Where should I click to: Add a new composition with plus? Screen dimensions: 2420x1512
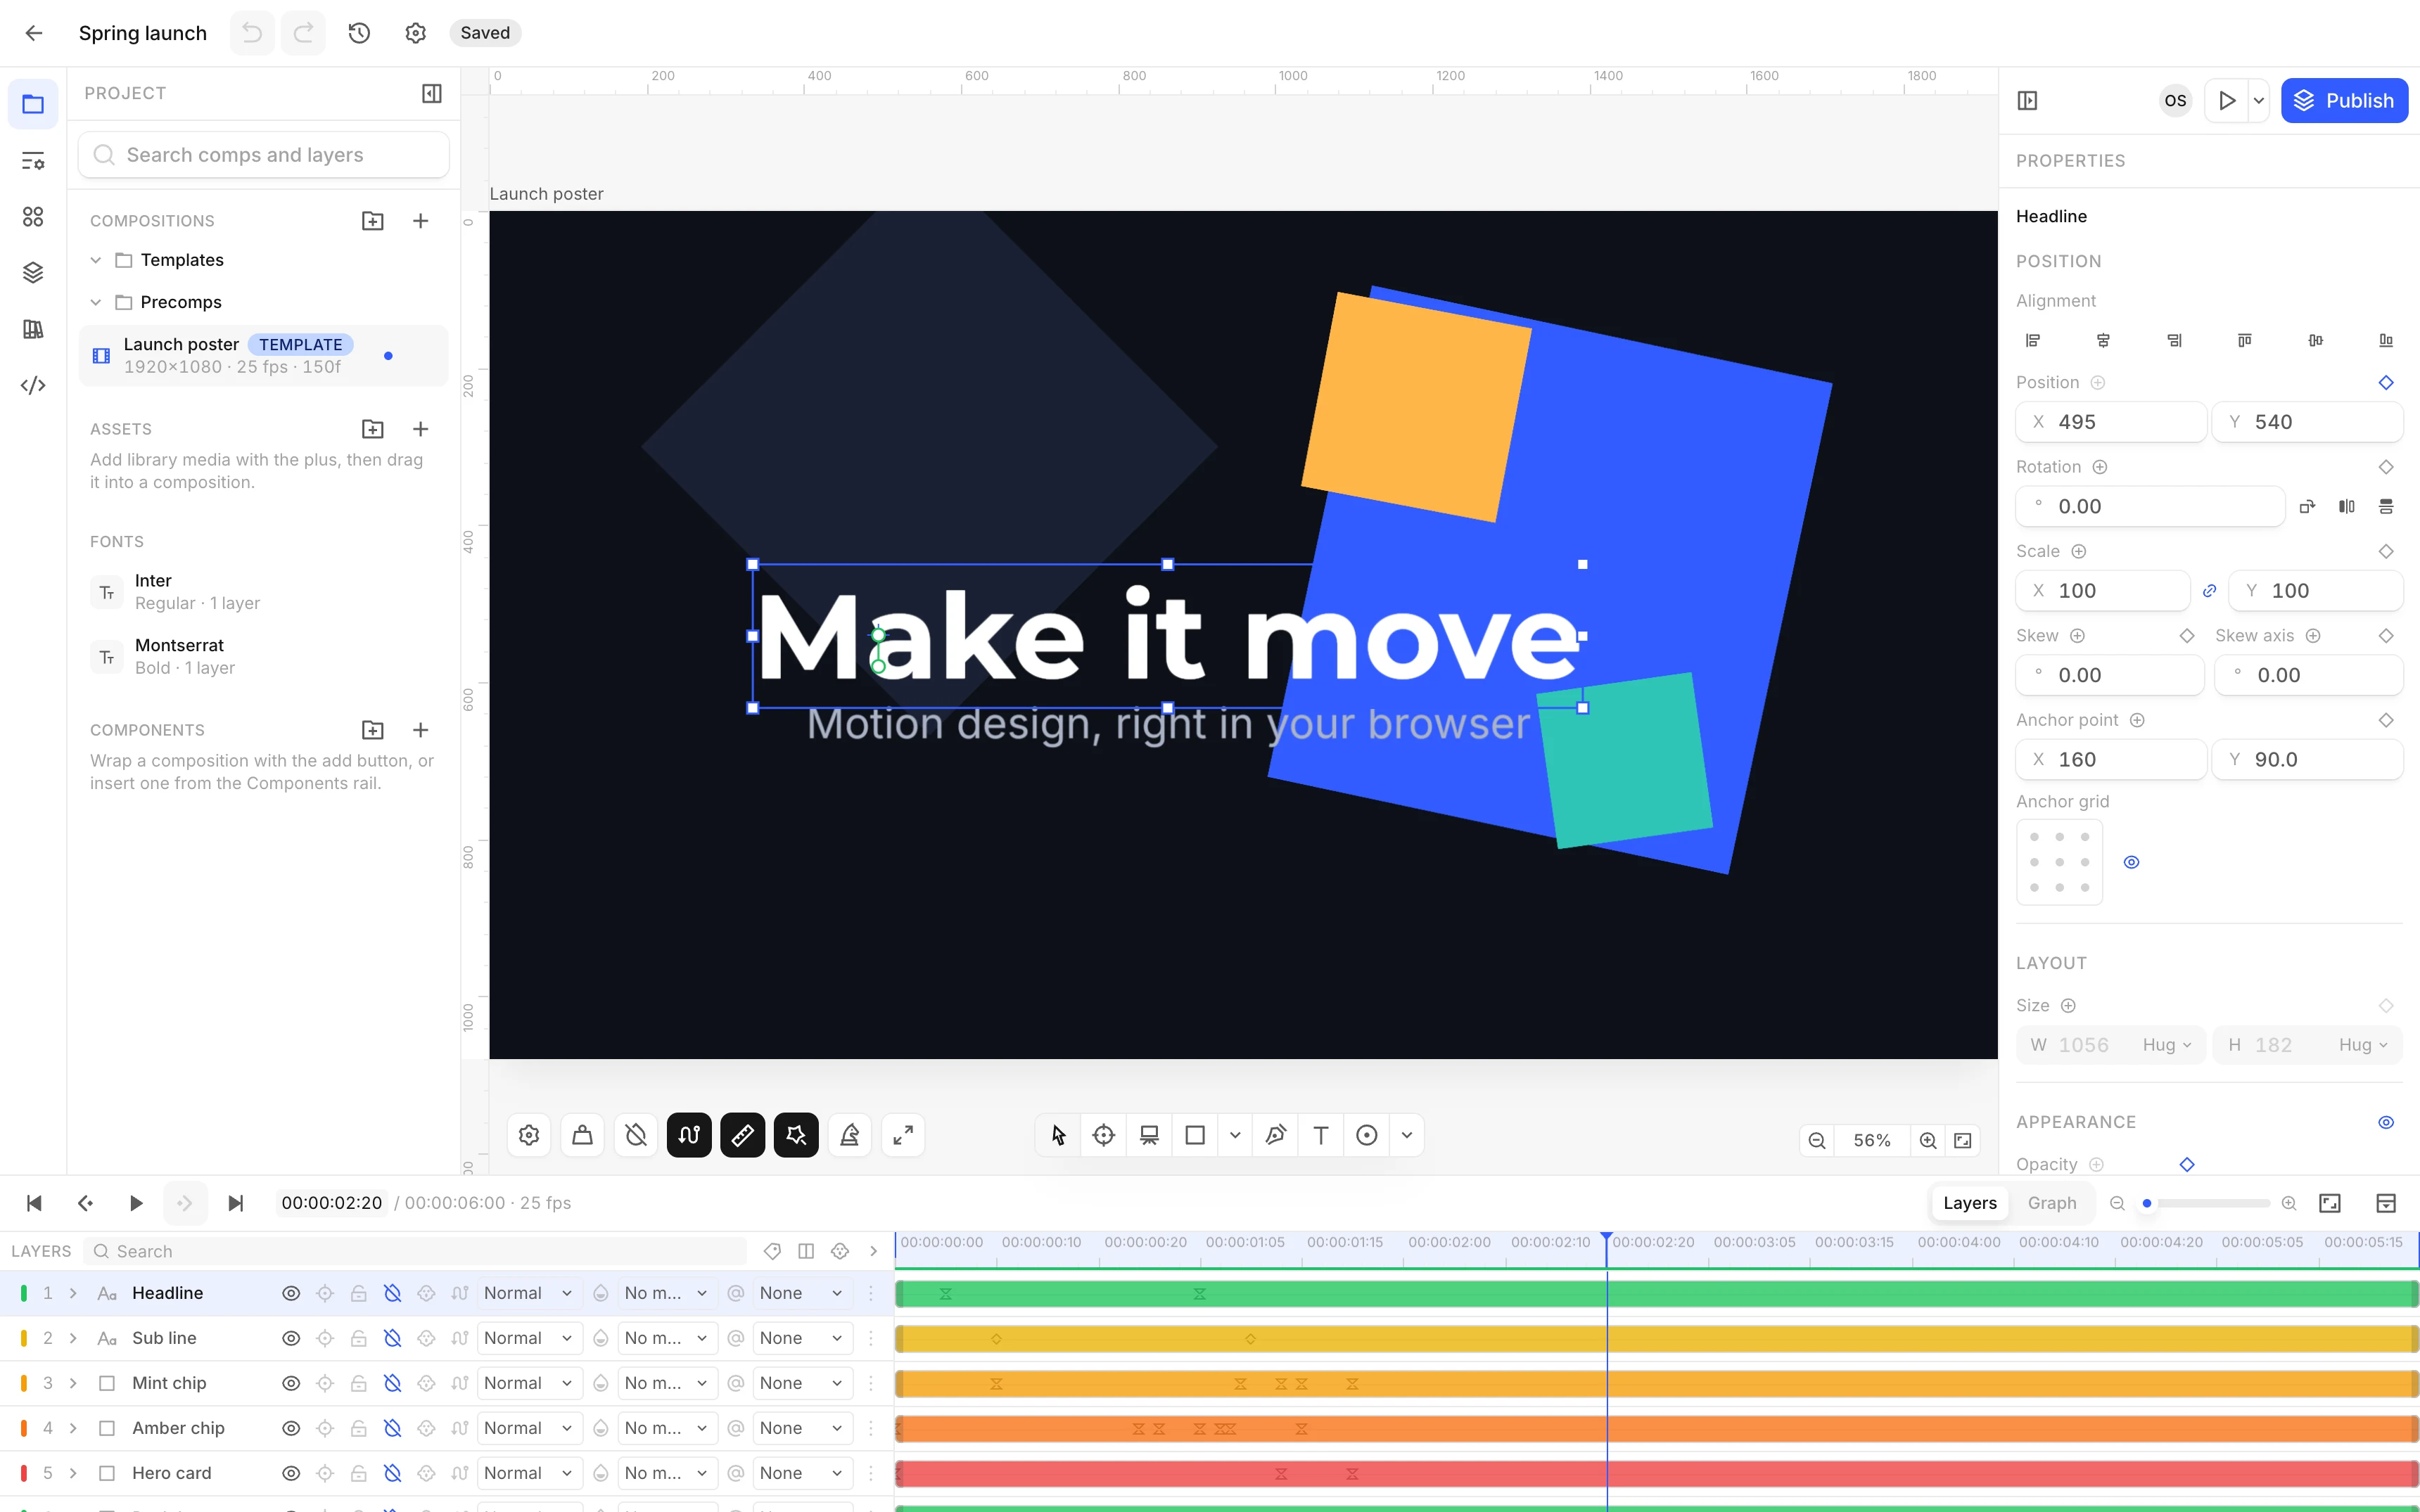[x=421, y=221]
